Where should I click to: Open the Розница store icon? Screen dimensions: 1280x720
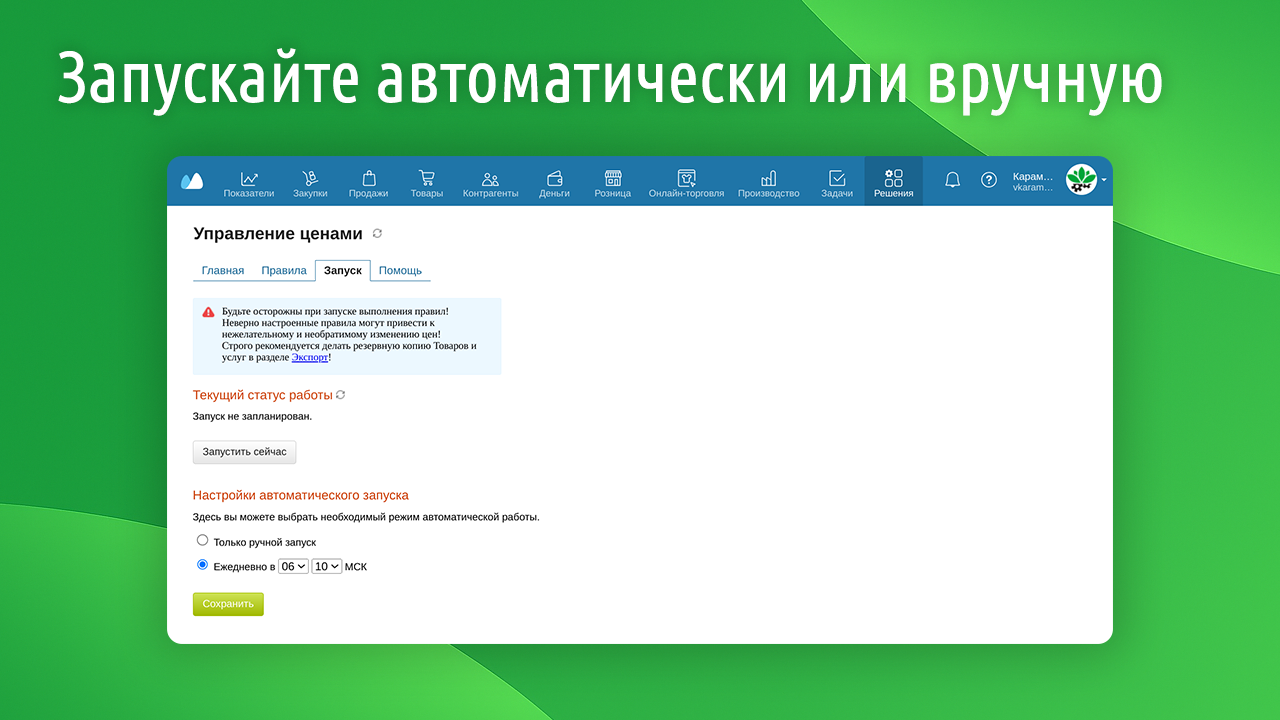[x=612, y=179]
